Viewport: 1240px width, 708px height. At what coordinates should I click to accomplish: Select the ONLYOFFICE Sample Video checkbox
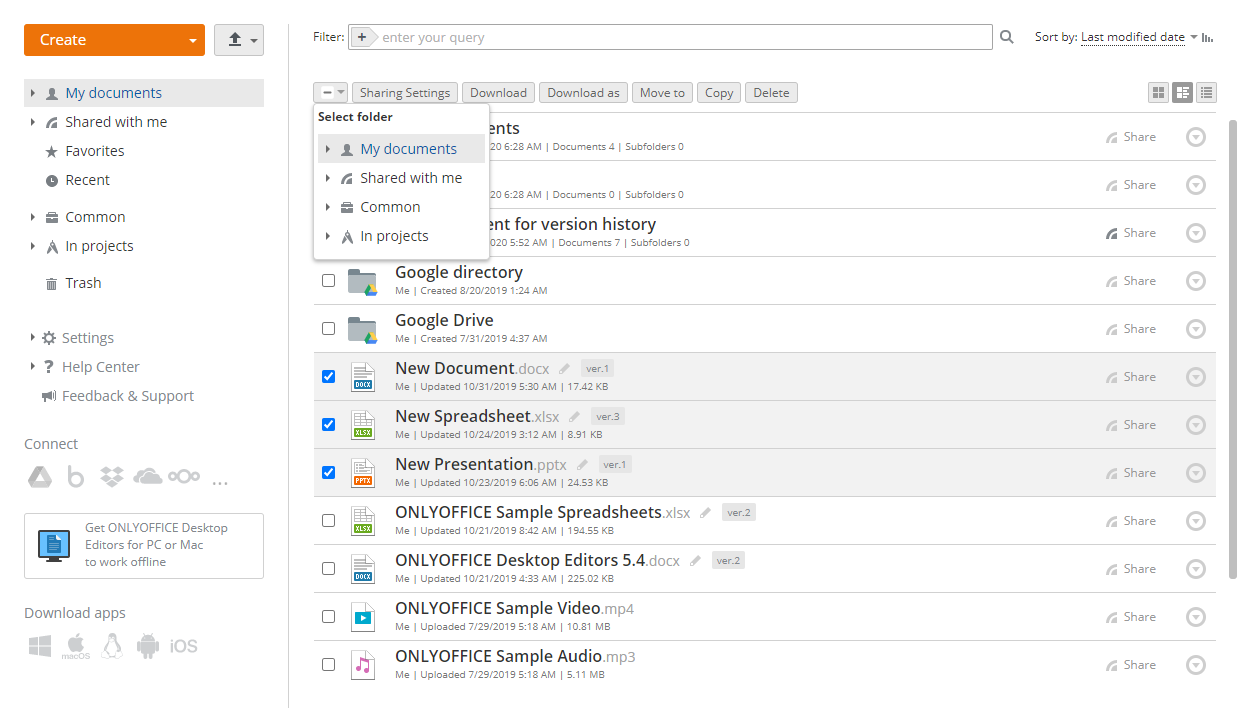pyautogui.click(x=328, y=616)
